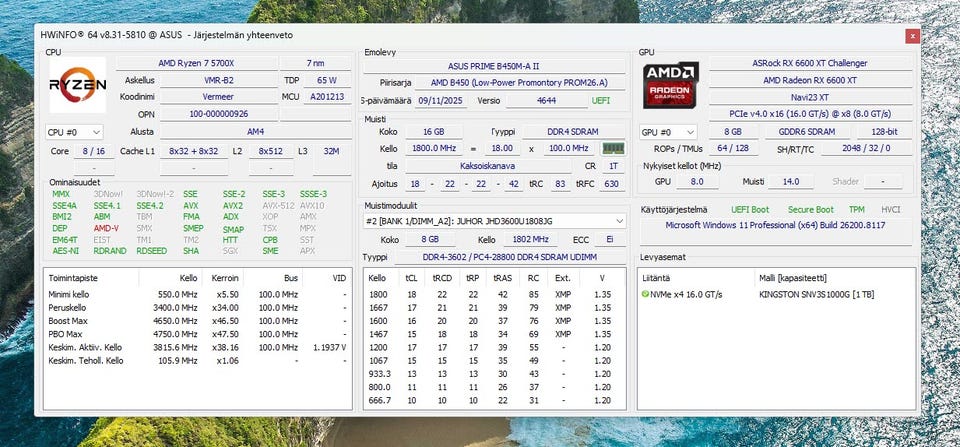Expand the memory module BANK 1/DIMM_A2 dropdown

click(x=495, y=220)
